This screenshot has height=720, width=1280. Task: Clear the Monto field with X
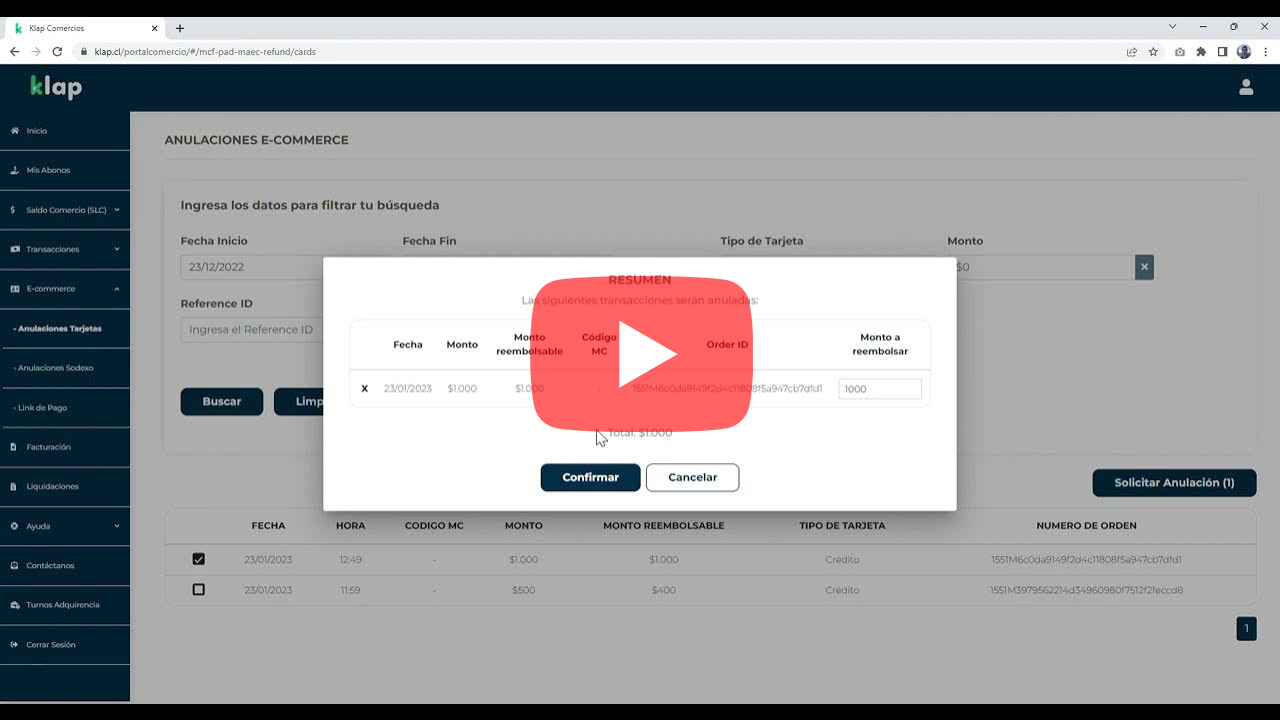coord(1144,267)
